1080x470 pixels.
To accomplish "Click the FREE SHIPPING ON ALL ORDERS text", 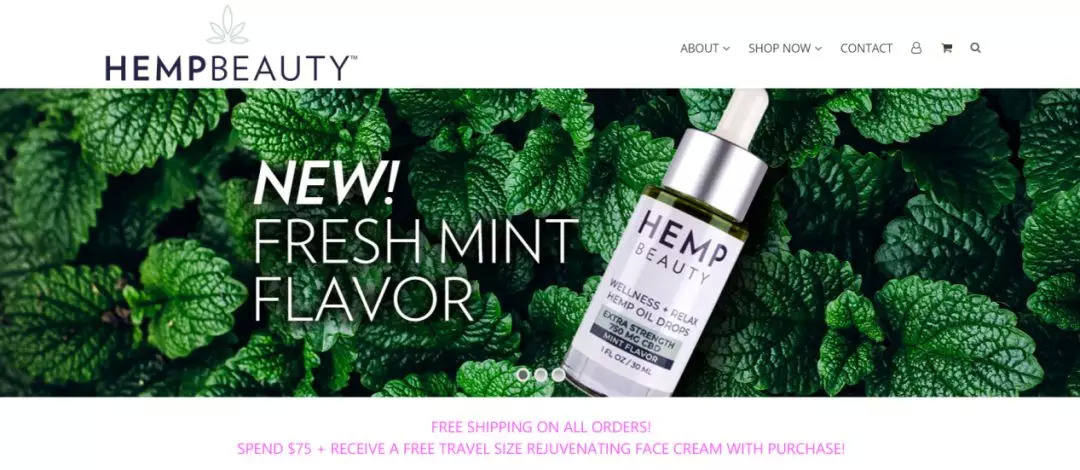I will (541, 427).
